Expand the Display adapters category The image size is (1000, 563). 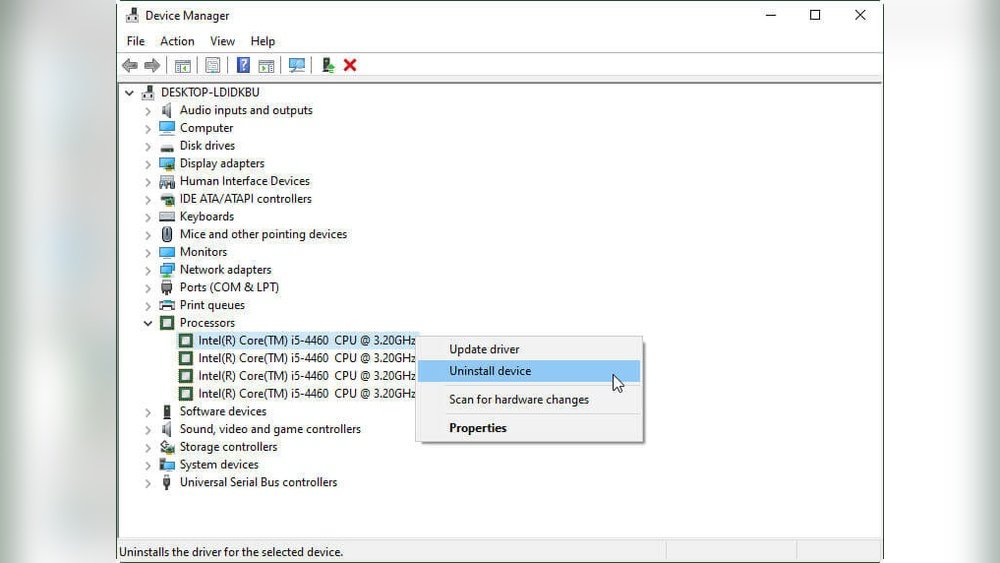[x=148, y=164]
